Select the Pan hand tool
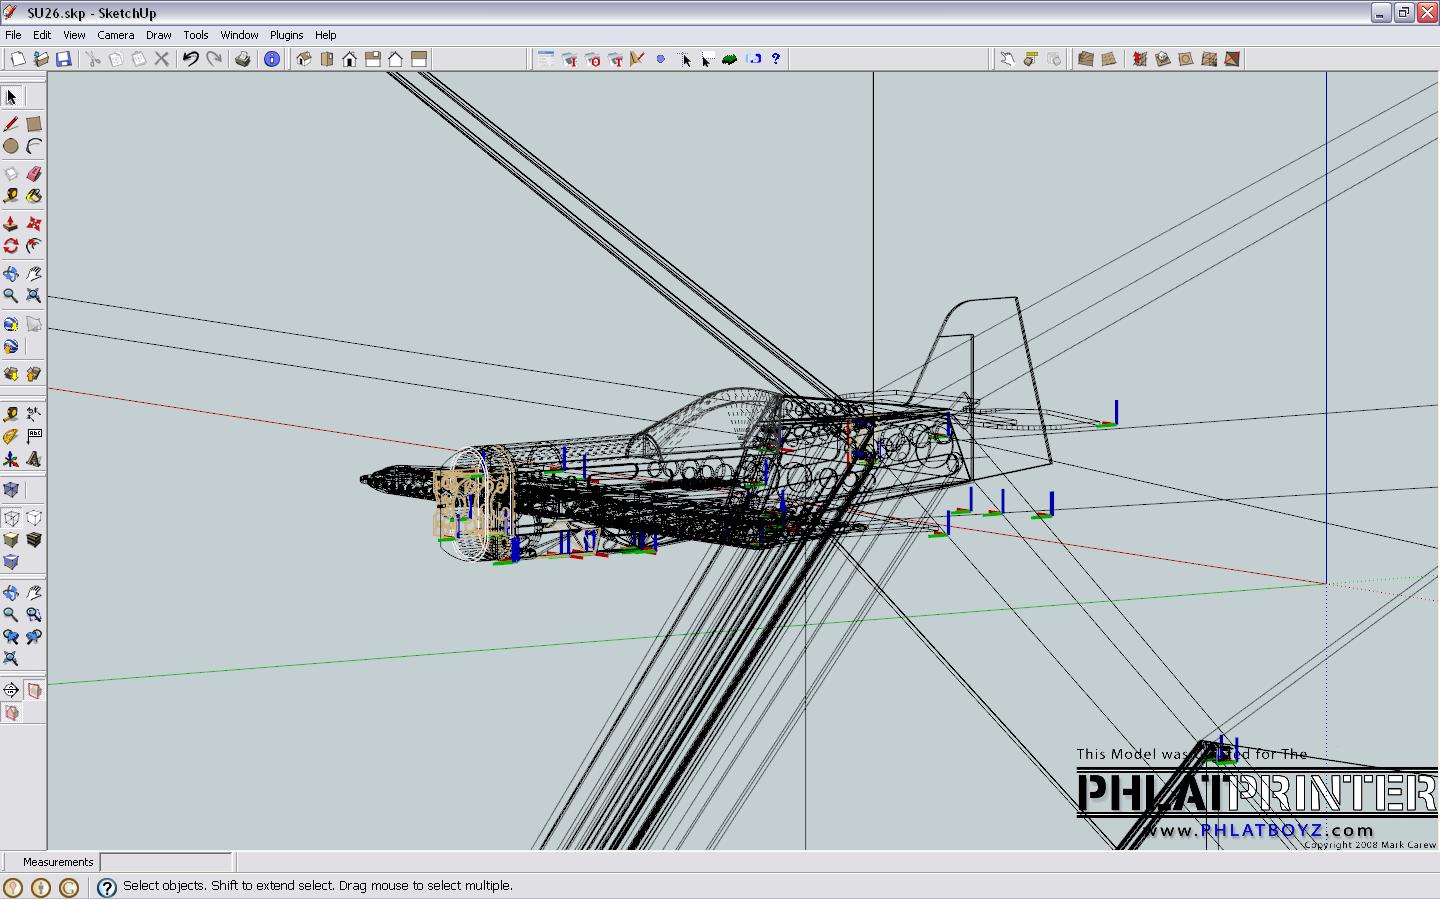1440x900 pixels. click(34, 273)
